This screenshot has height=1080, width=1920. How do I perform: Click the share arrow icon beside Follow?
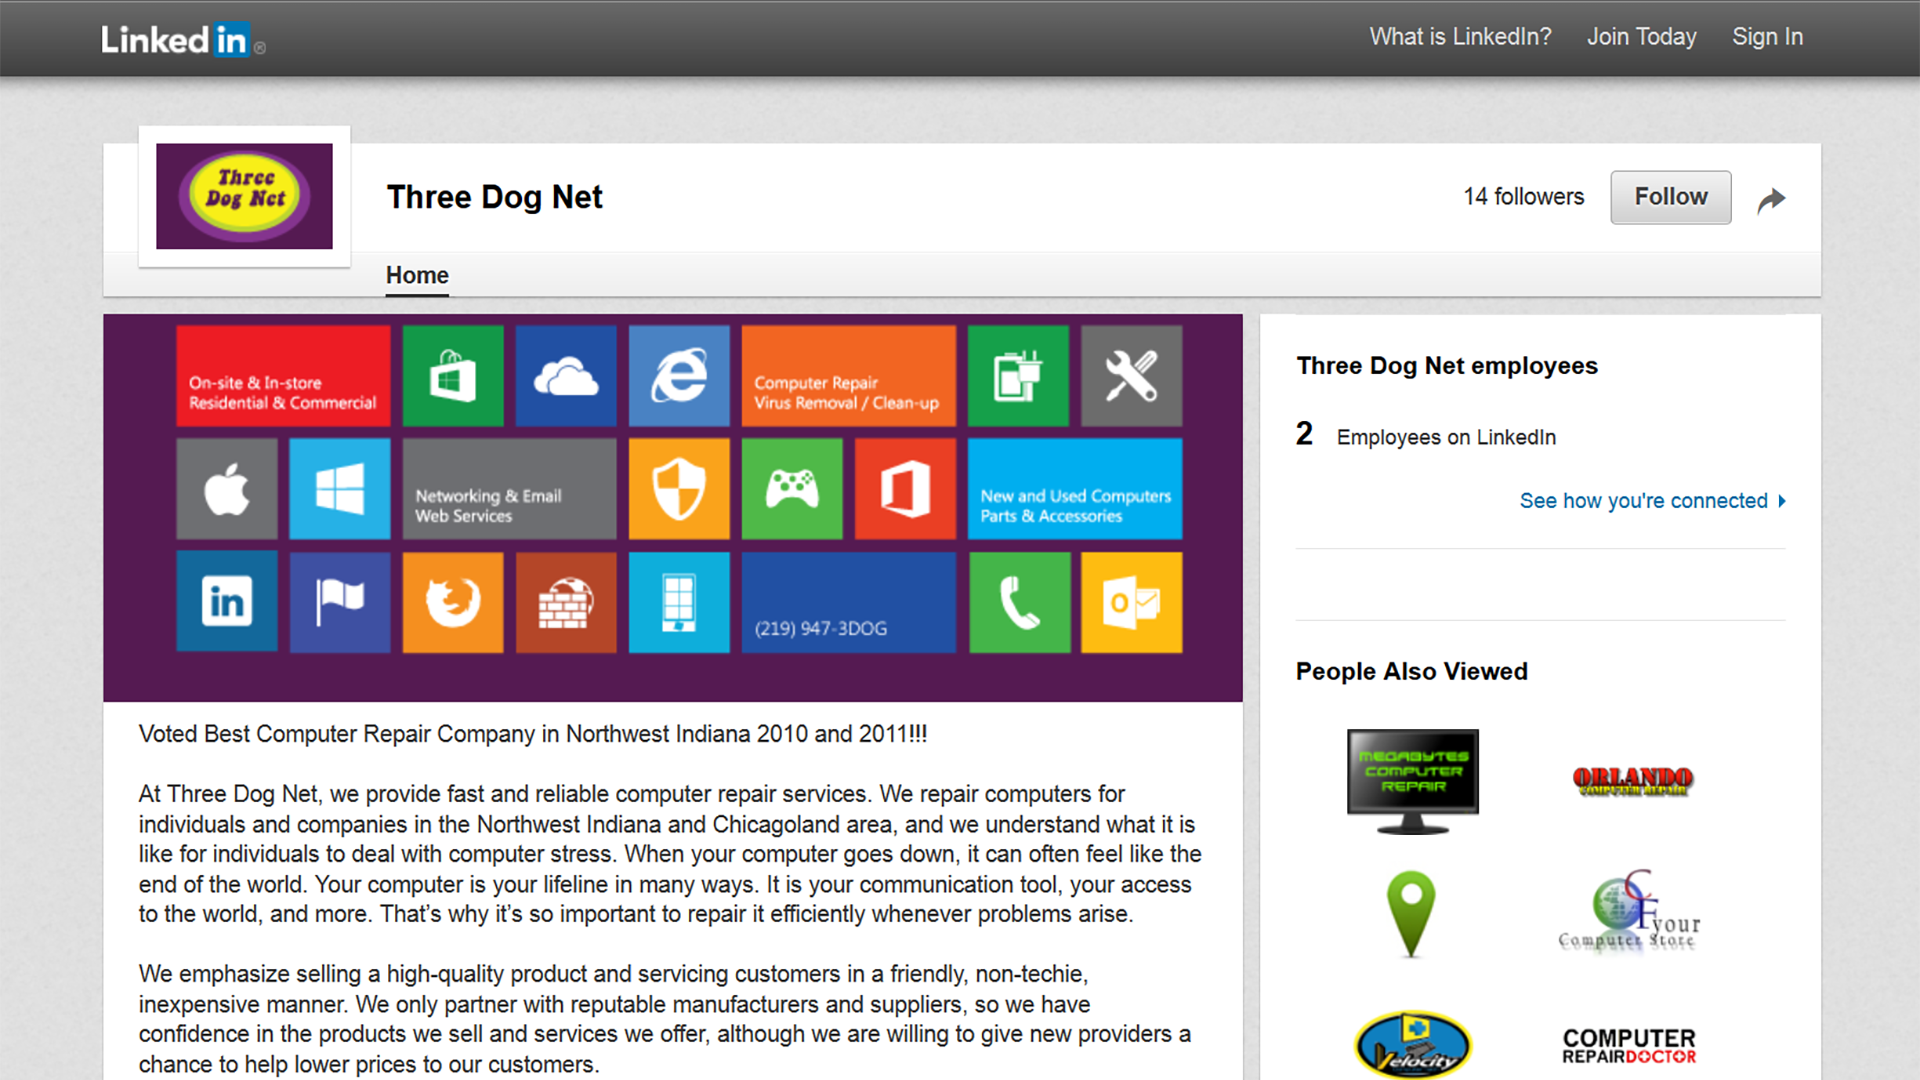click(1771, 200)
